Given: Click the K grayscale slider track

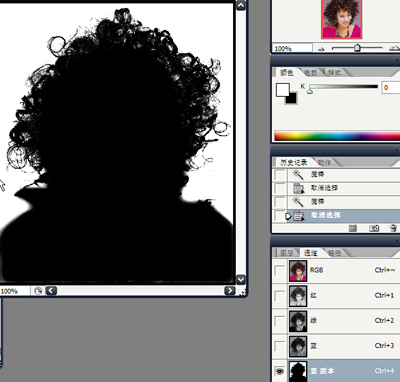Looking at the screenshot, I should [343, 87].
